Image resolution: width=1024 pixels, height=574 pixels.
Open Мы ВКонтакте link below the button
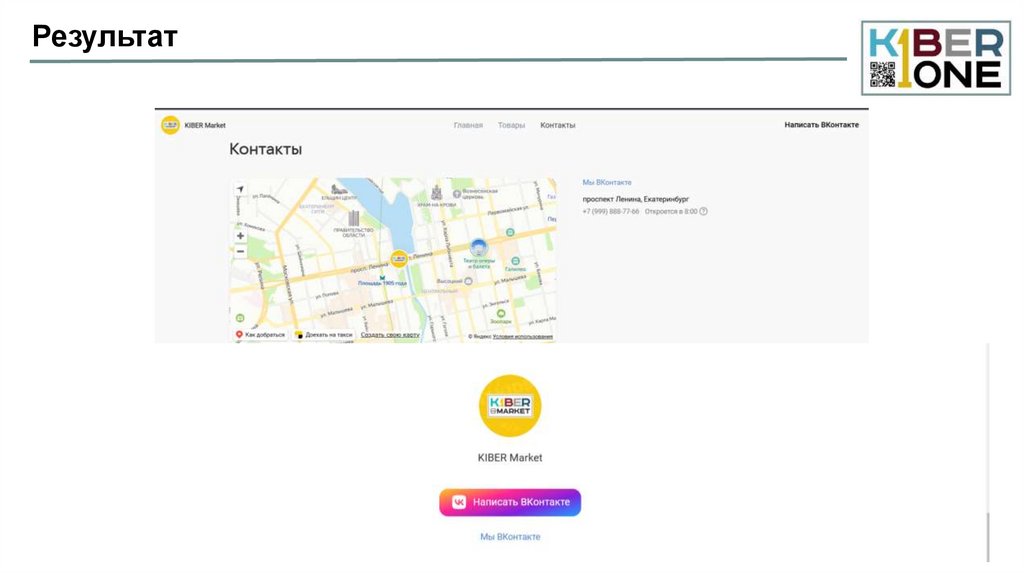(x=510, y=537)
